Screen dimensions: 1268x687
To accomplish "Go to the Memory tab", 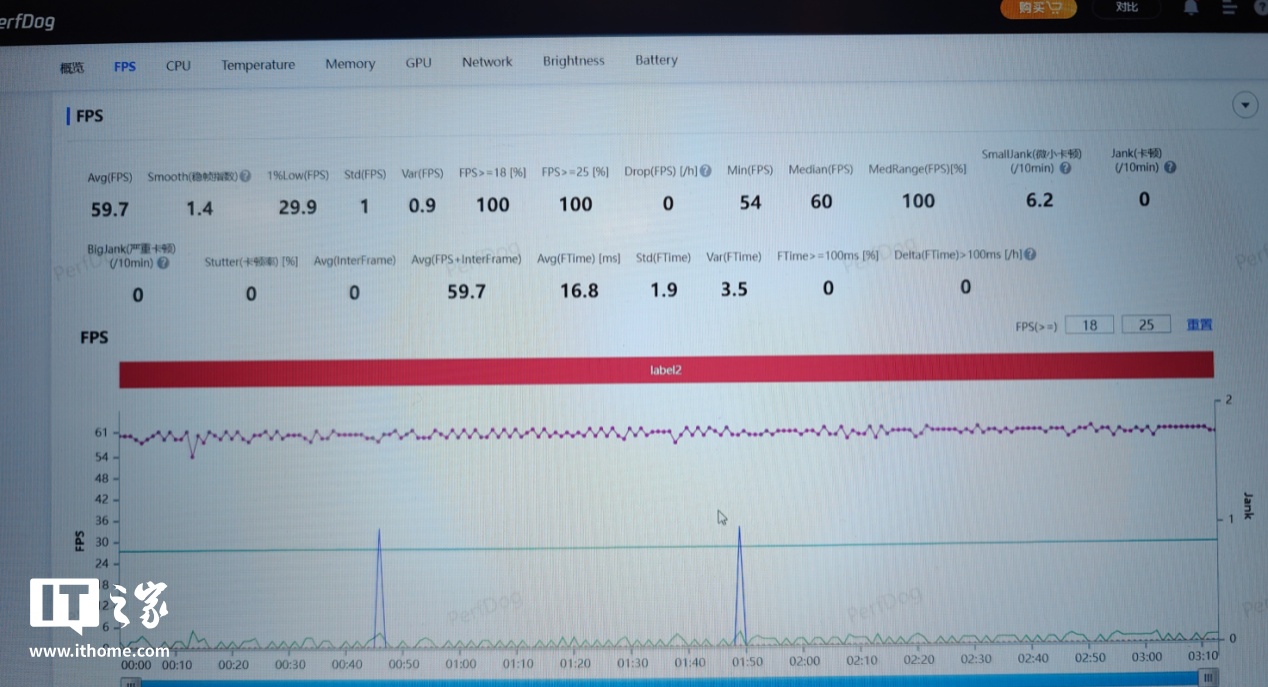I will tap(350, 64).
